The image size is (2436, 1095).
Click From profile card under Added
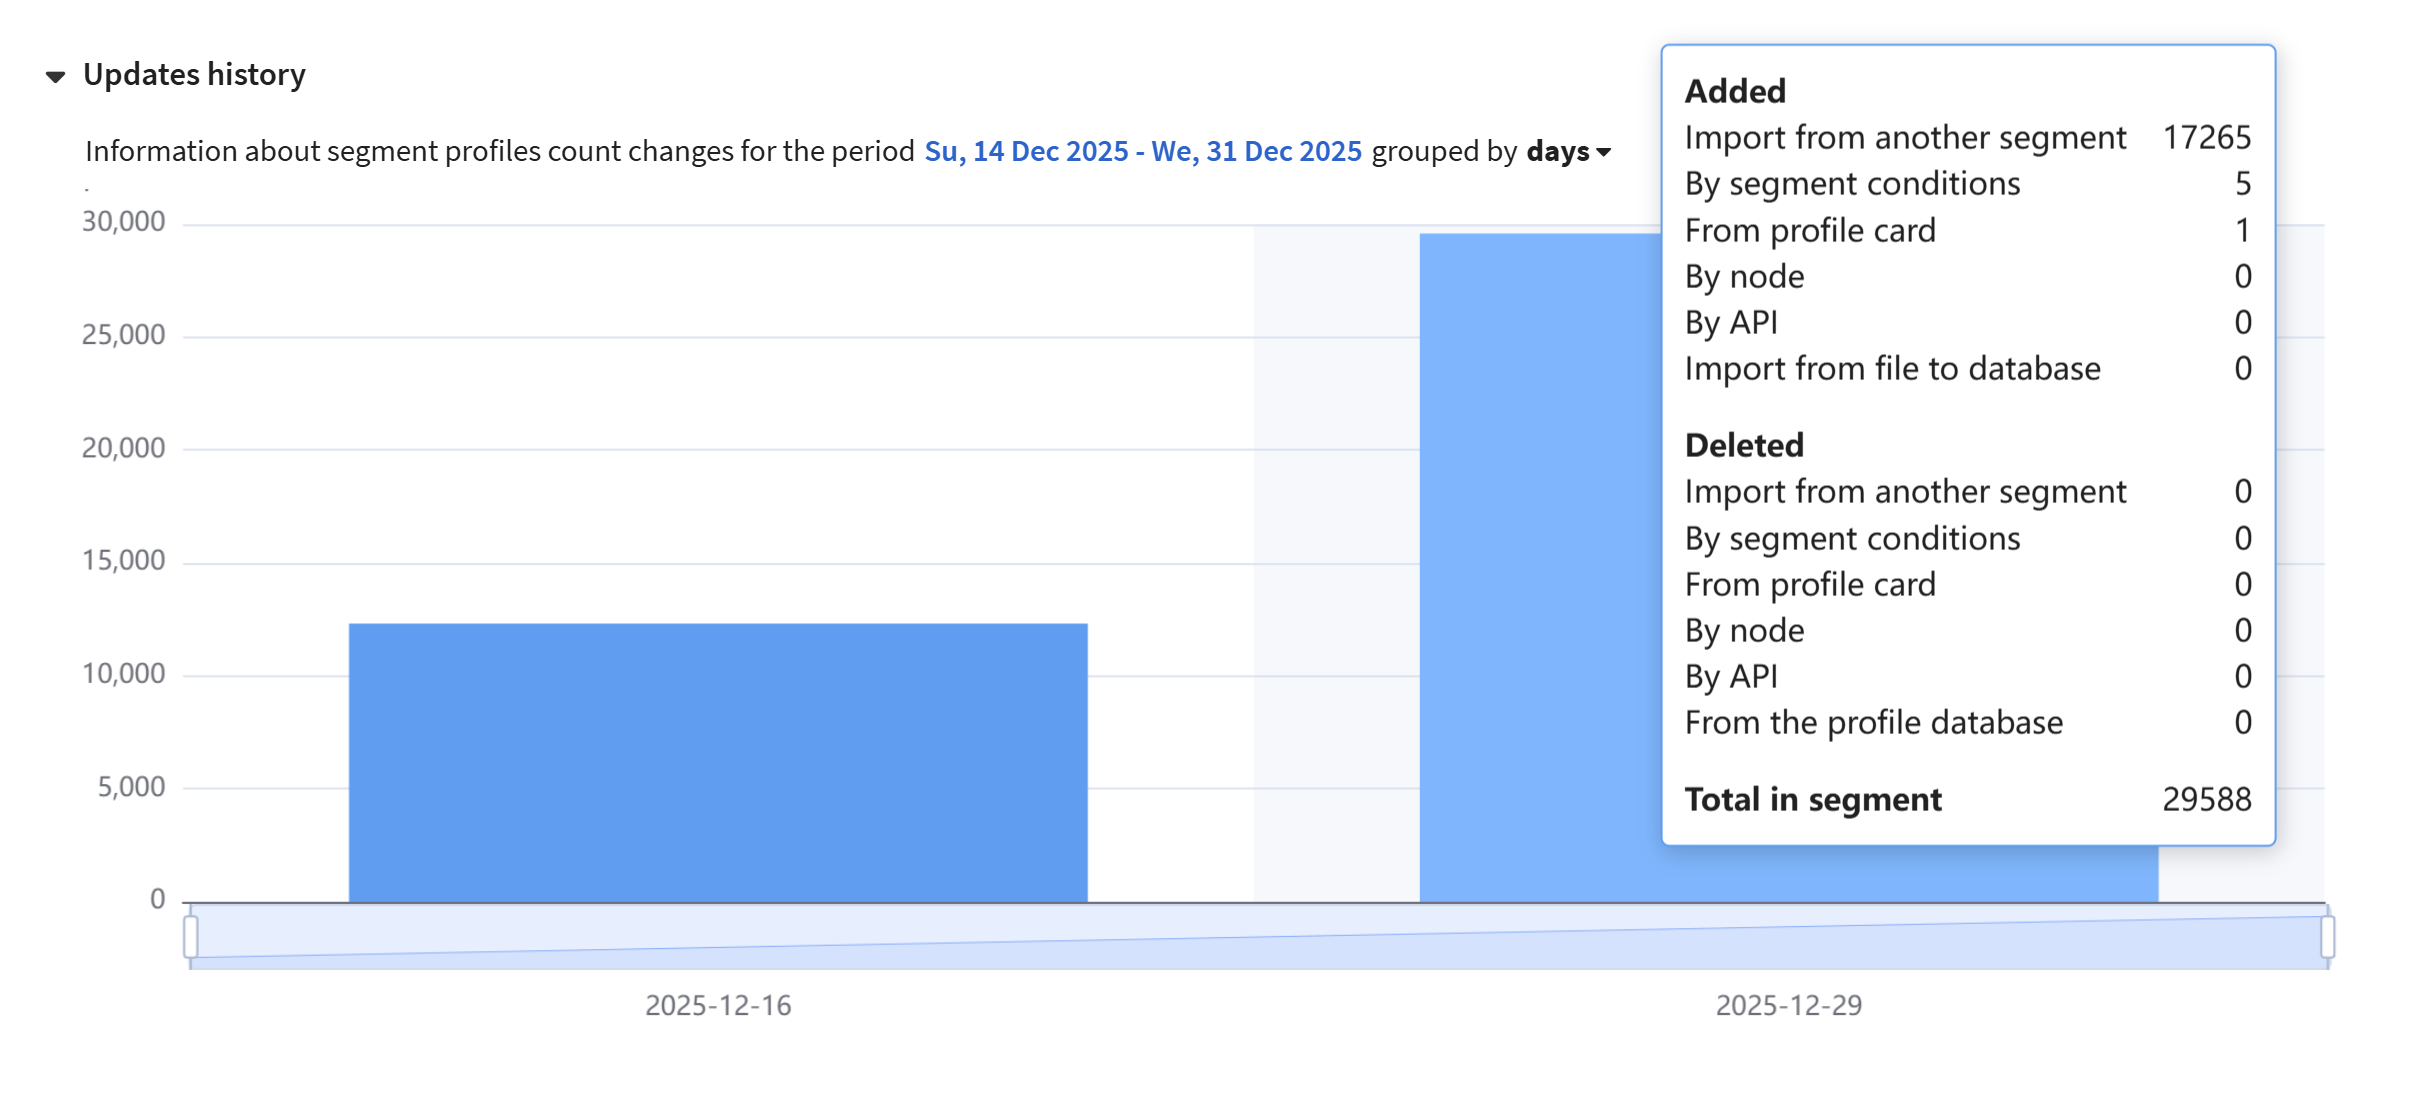click(x=1810, y=231)
